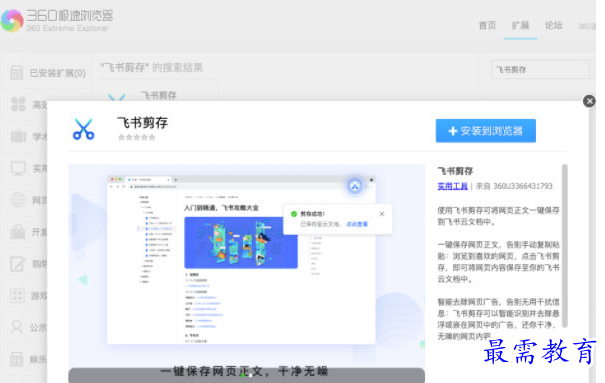The image size is (605, 383).
Task: Click the entertainment category icon at bottom
Action: (x=17, y=359)
